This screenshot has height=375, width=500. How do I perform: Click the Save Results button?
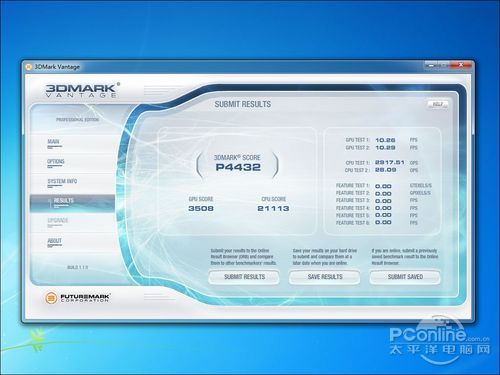[x=325, y=277]
